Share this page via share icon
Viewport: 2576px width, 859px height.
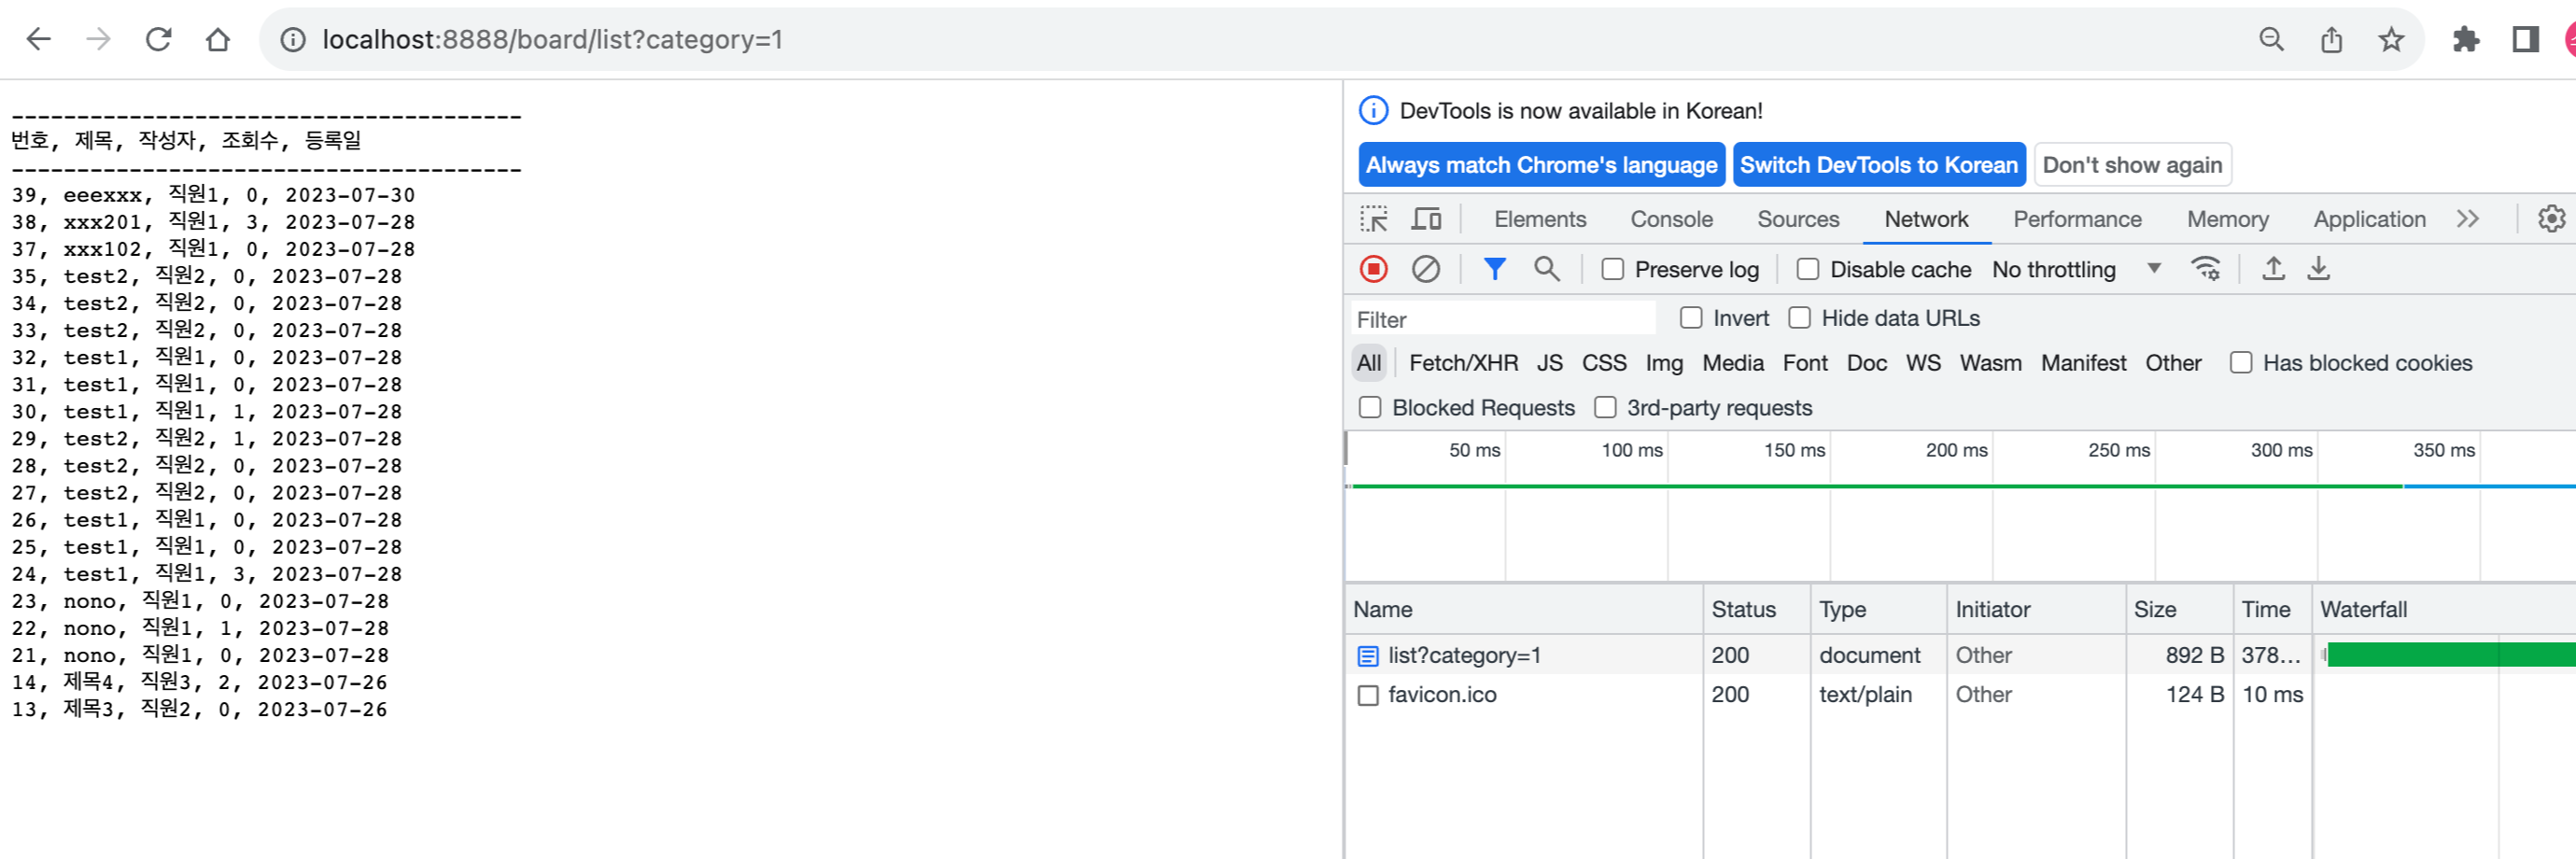coord(2331,39)
